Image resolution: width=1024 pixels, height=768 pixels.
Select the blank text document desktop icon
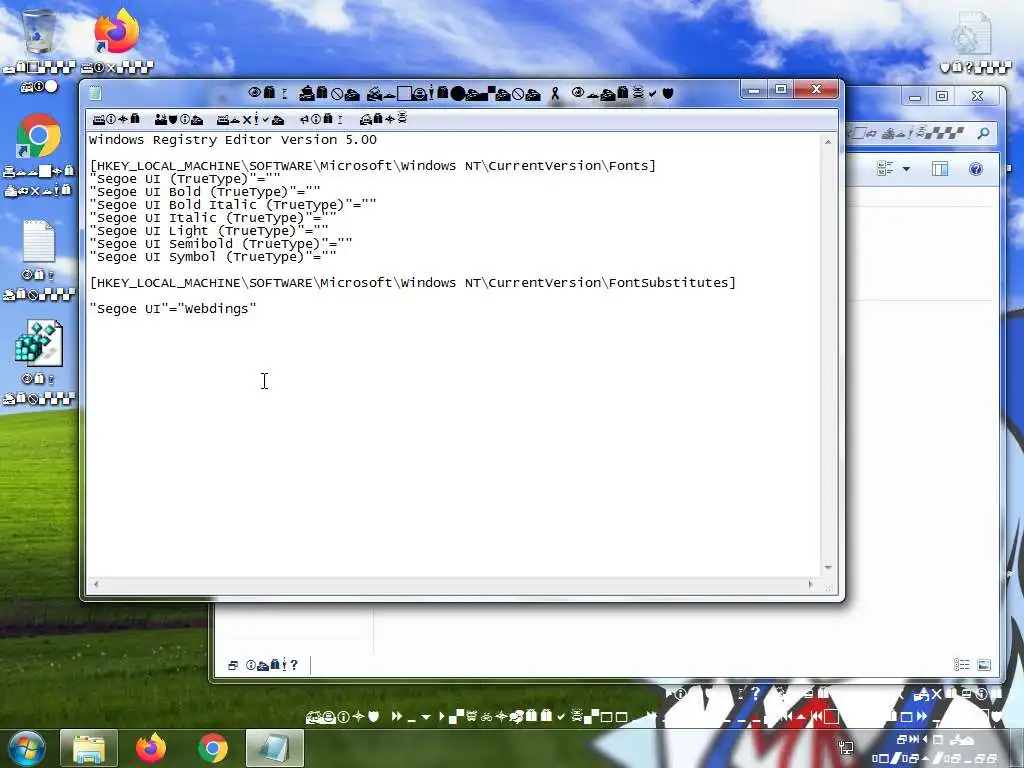pos(39,242)
